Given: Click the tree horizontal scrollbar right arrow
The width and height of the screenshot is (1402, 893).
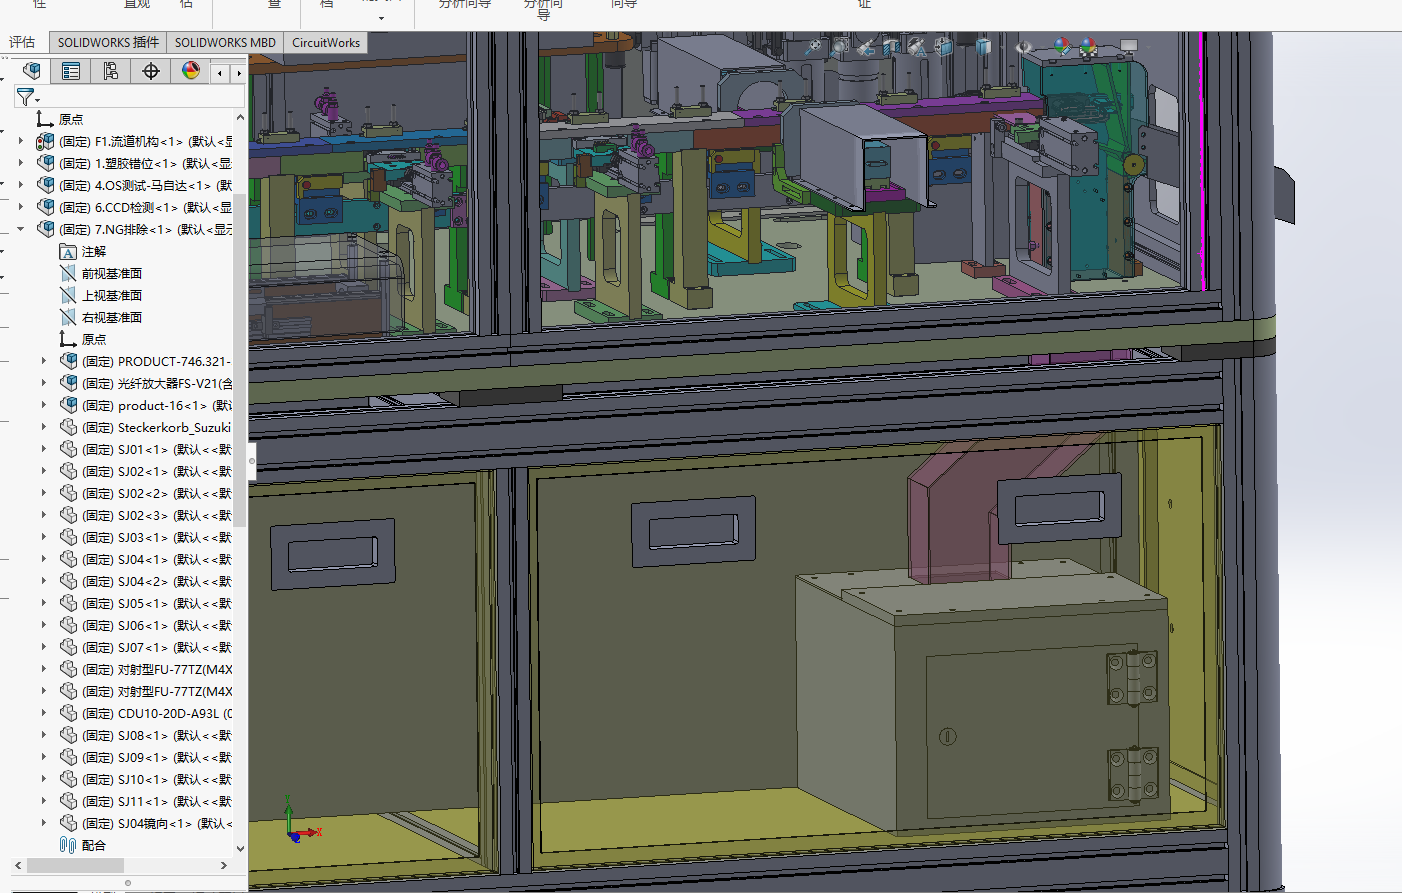Looking at the screenshot, I should [225, 865].
